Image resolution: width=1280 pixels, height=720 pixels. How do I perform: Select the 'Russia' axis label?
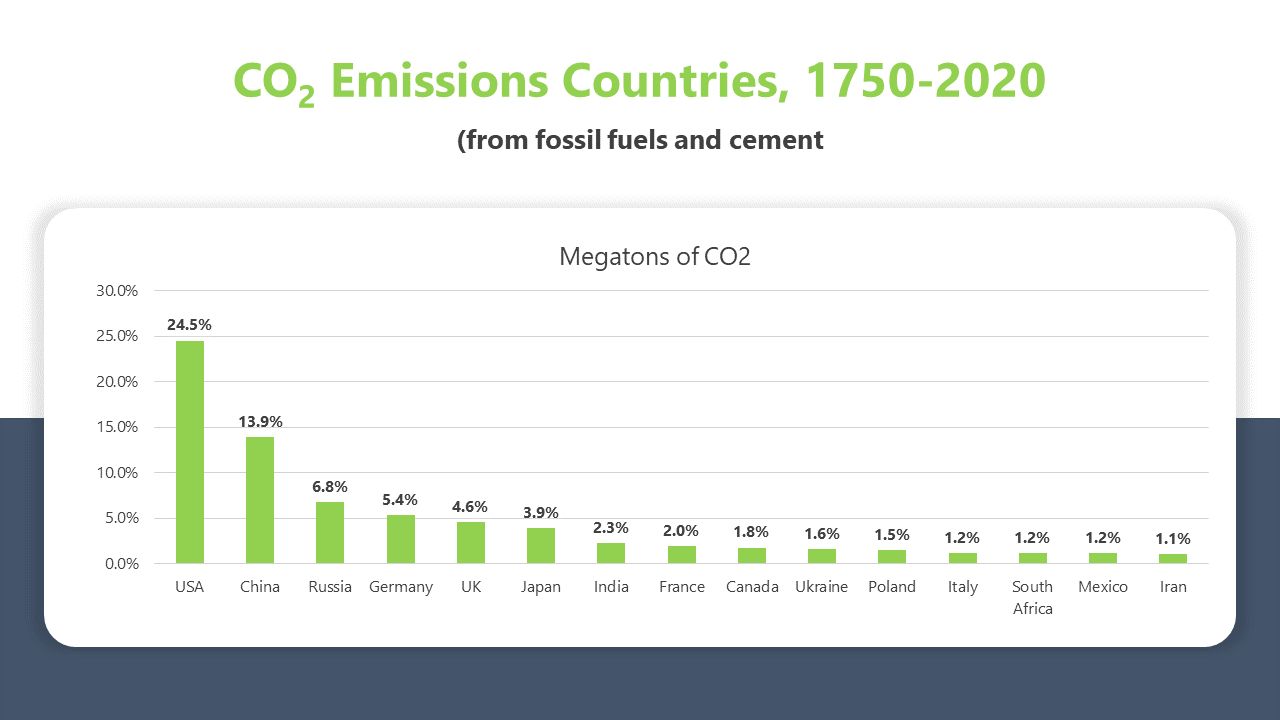[330, 587]
